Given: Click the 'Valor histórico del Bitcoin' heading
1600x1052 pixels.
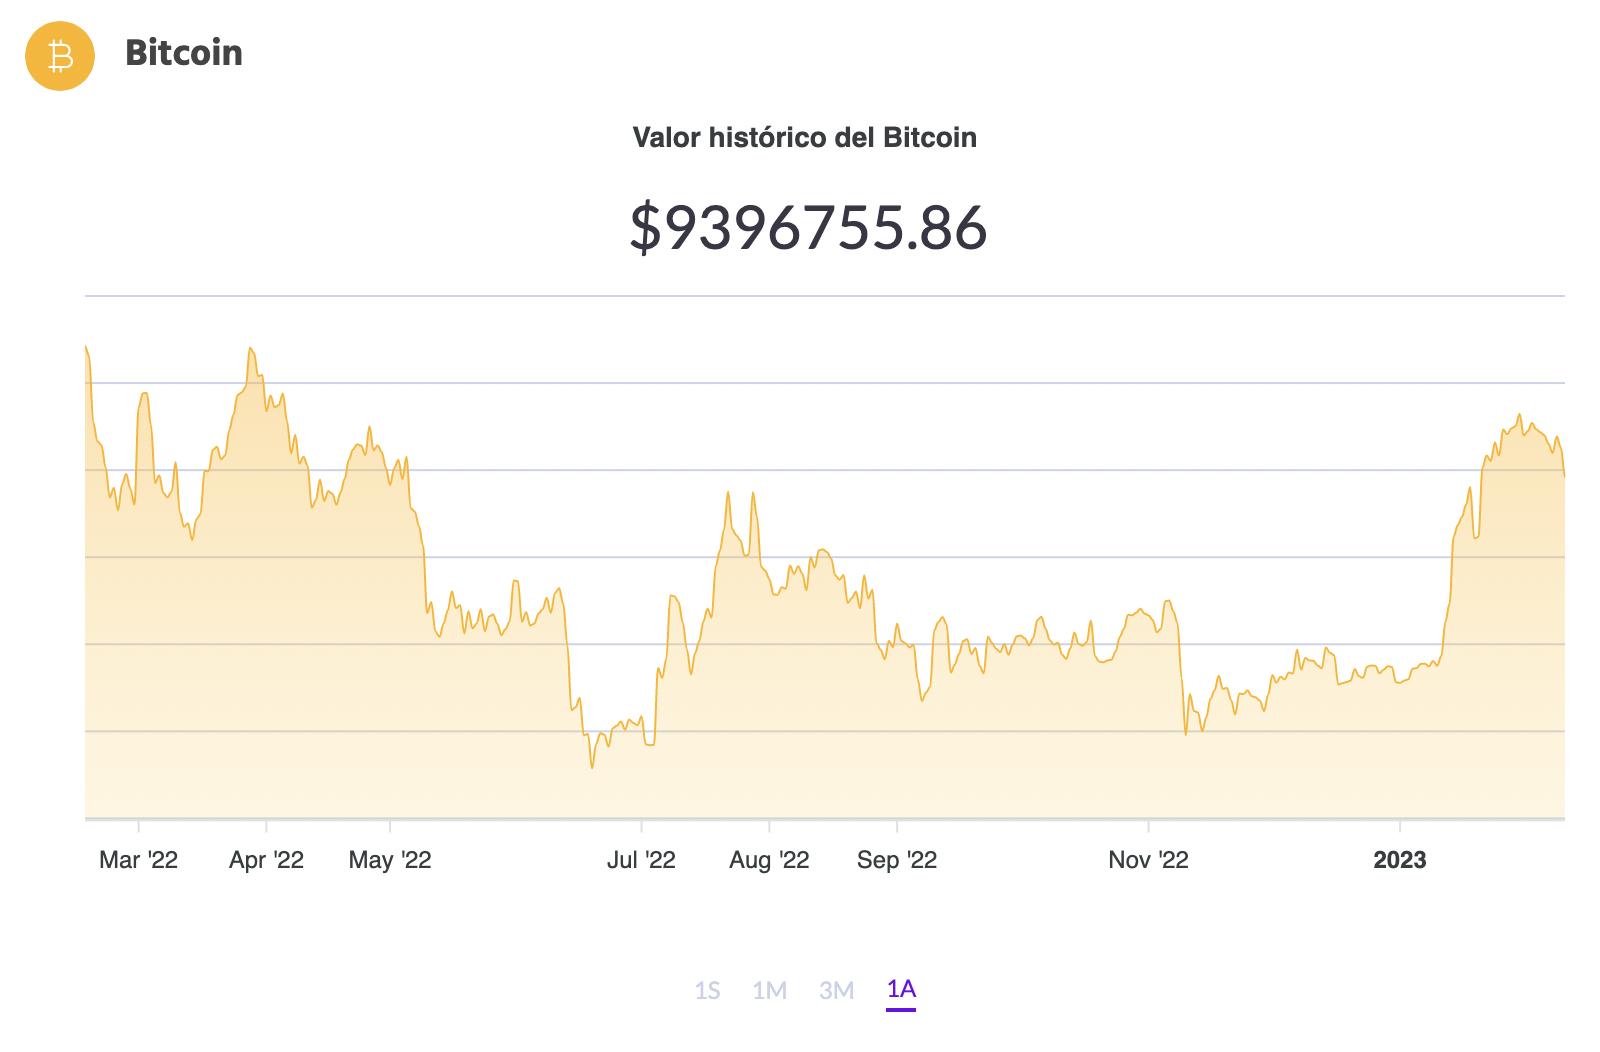Looking at the screenshot, I should click(x=806, y=139).
